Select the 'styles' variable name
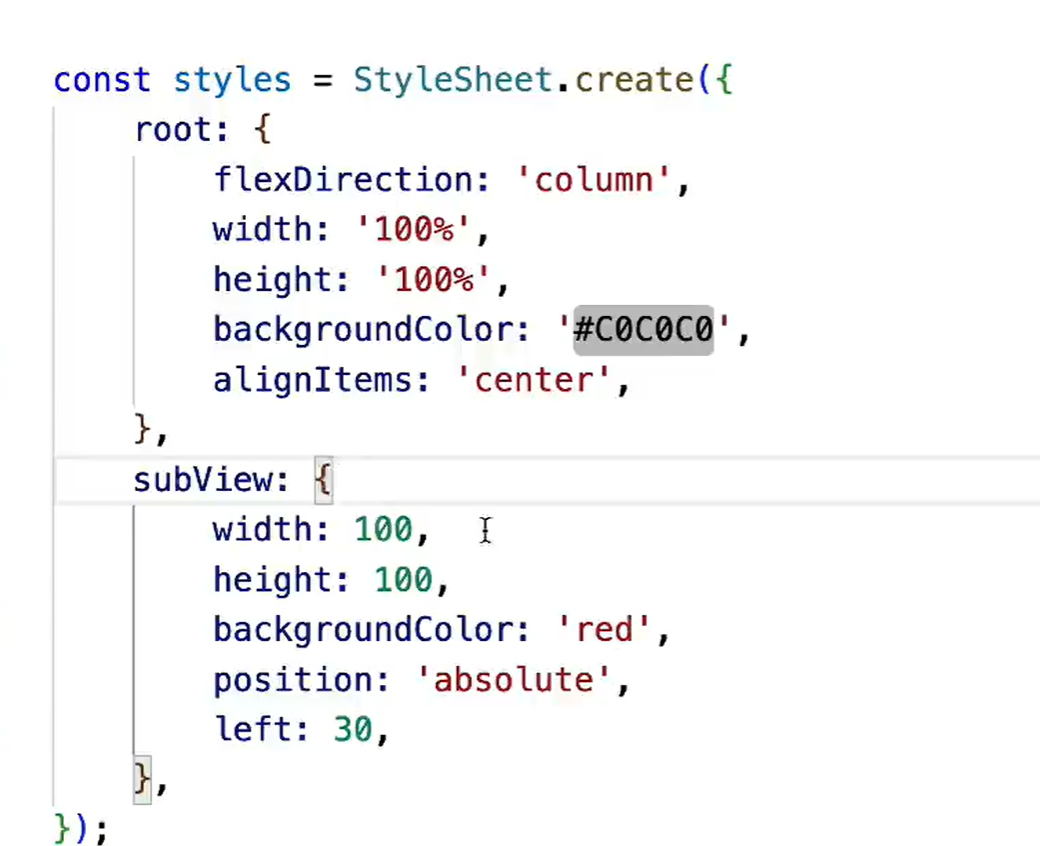The width and height of the screenshot is (1040, 846). (232, 82)
